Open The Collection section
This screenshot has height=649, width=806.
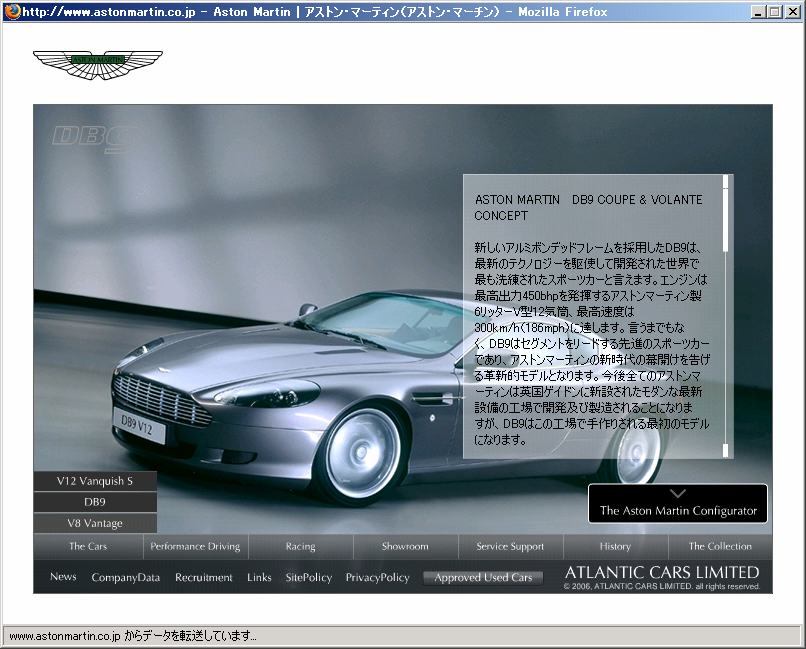coord(720,546)
